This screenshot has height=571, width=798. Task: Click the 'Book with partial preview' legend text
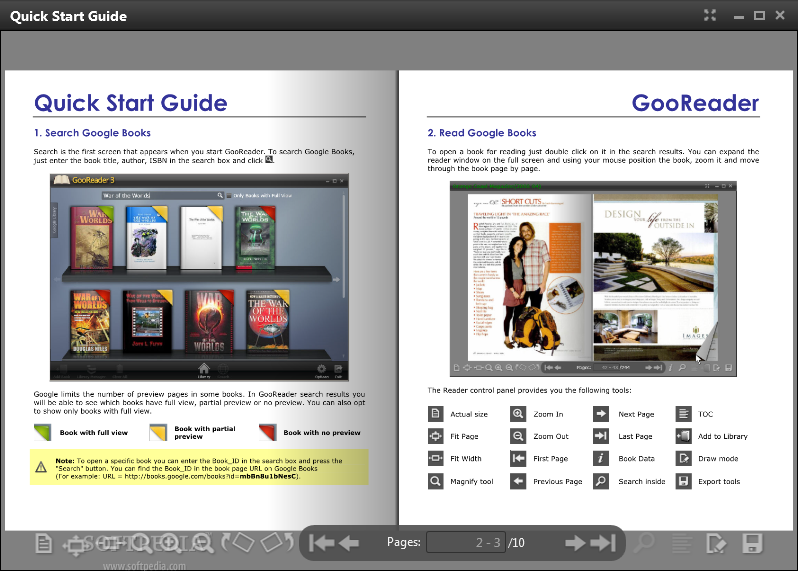click(205, 433)
